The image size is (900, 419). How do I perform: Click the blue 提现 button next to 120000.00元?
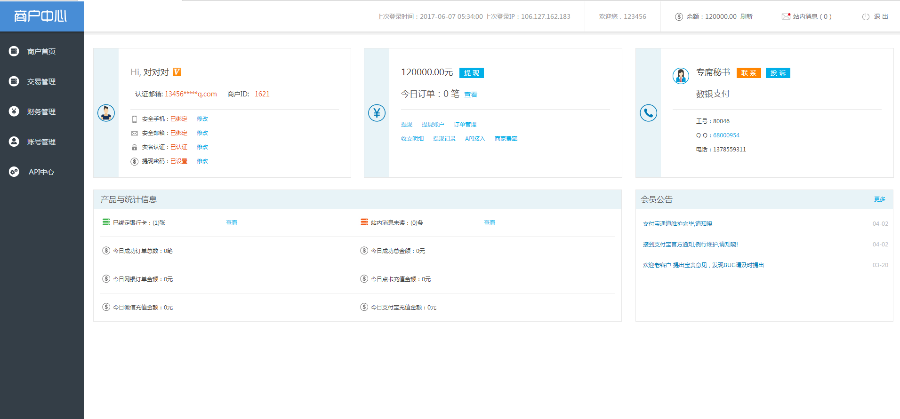pyautogui.click(x=471, y=73)
